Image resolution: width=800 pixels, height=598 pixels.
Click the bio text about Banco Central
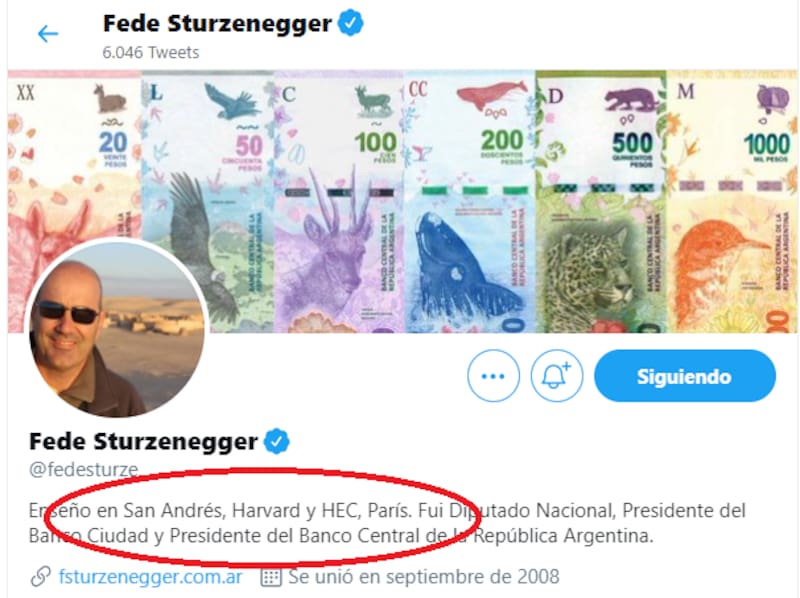pyautogui.click(x=387, y=523)
